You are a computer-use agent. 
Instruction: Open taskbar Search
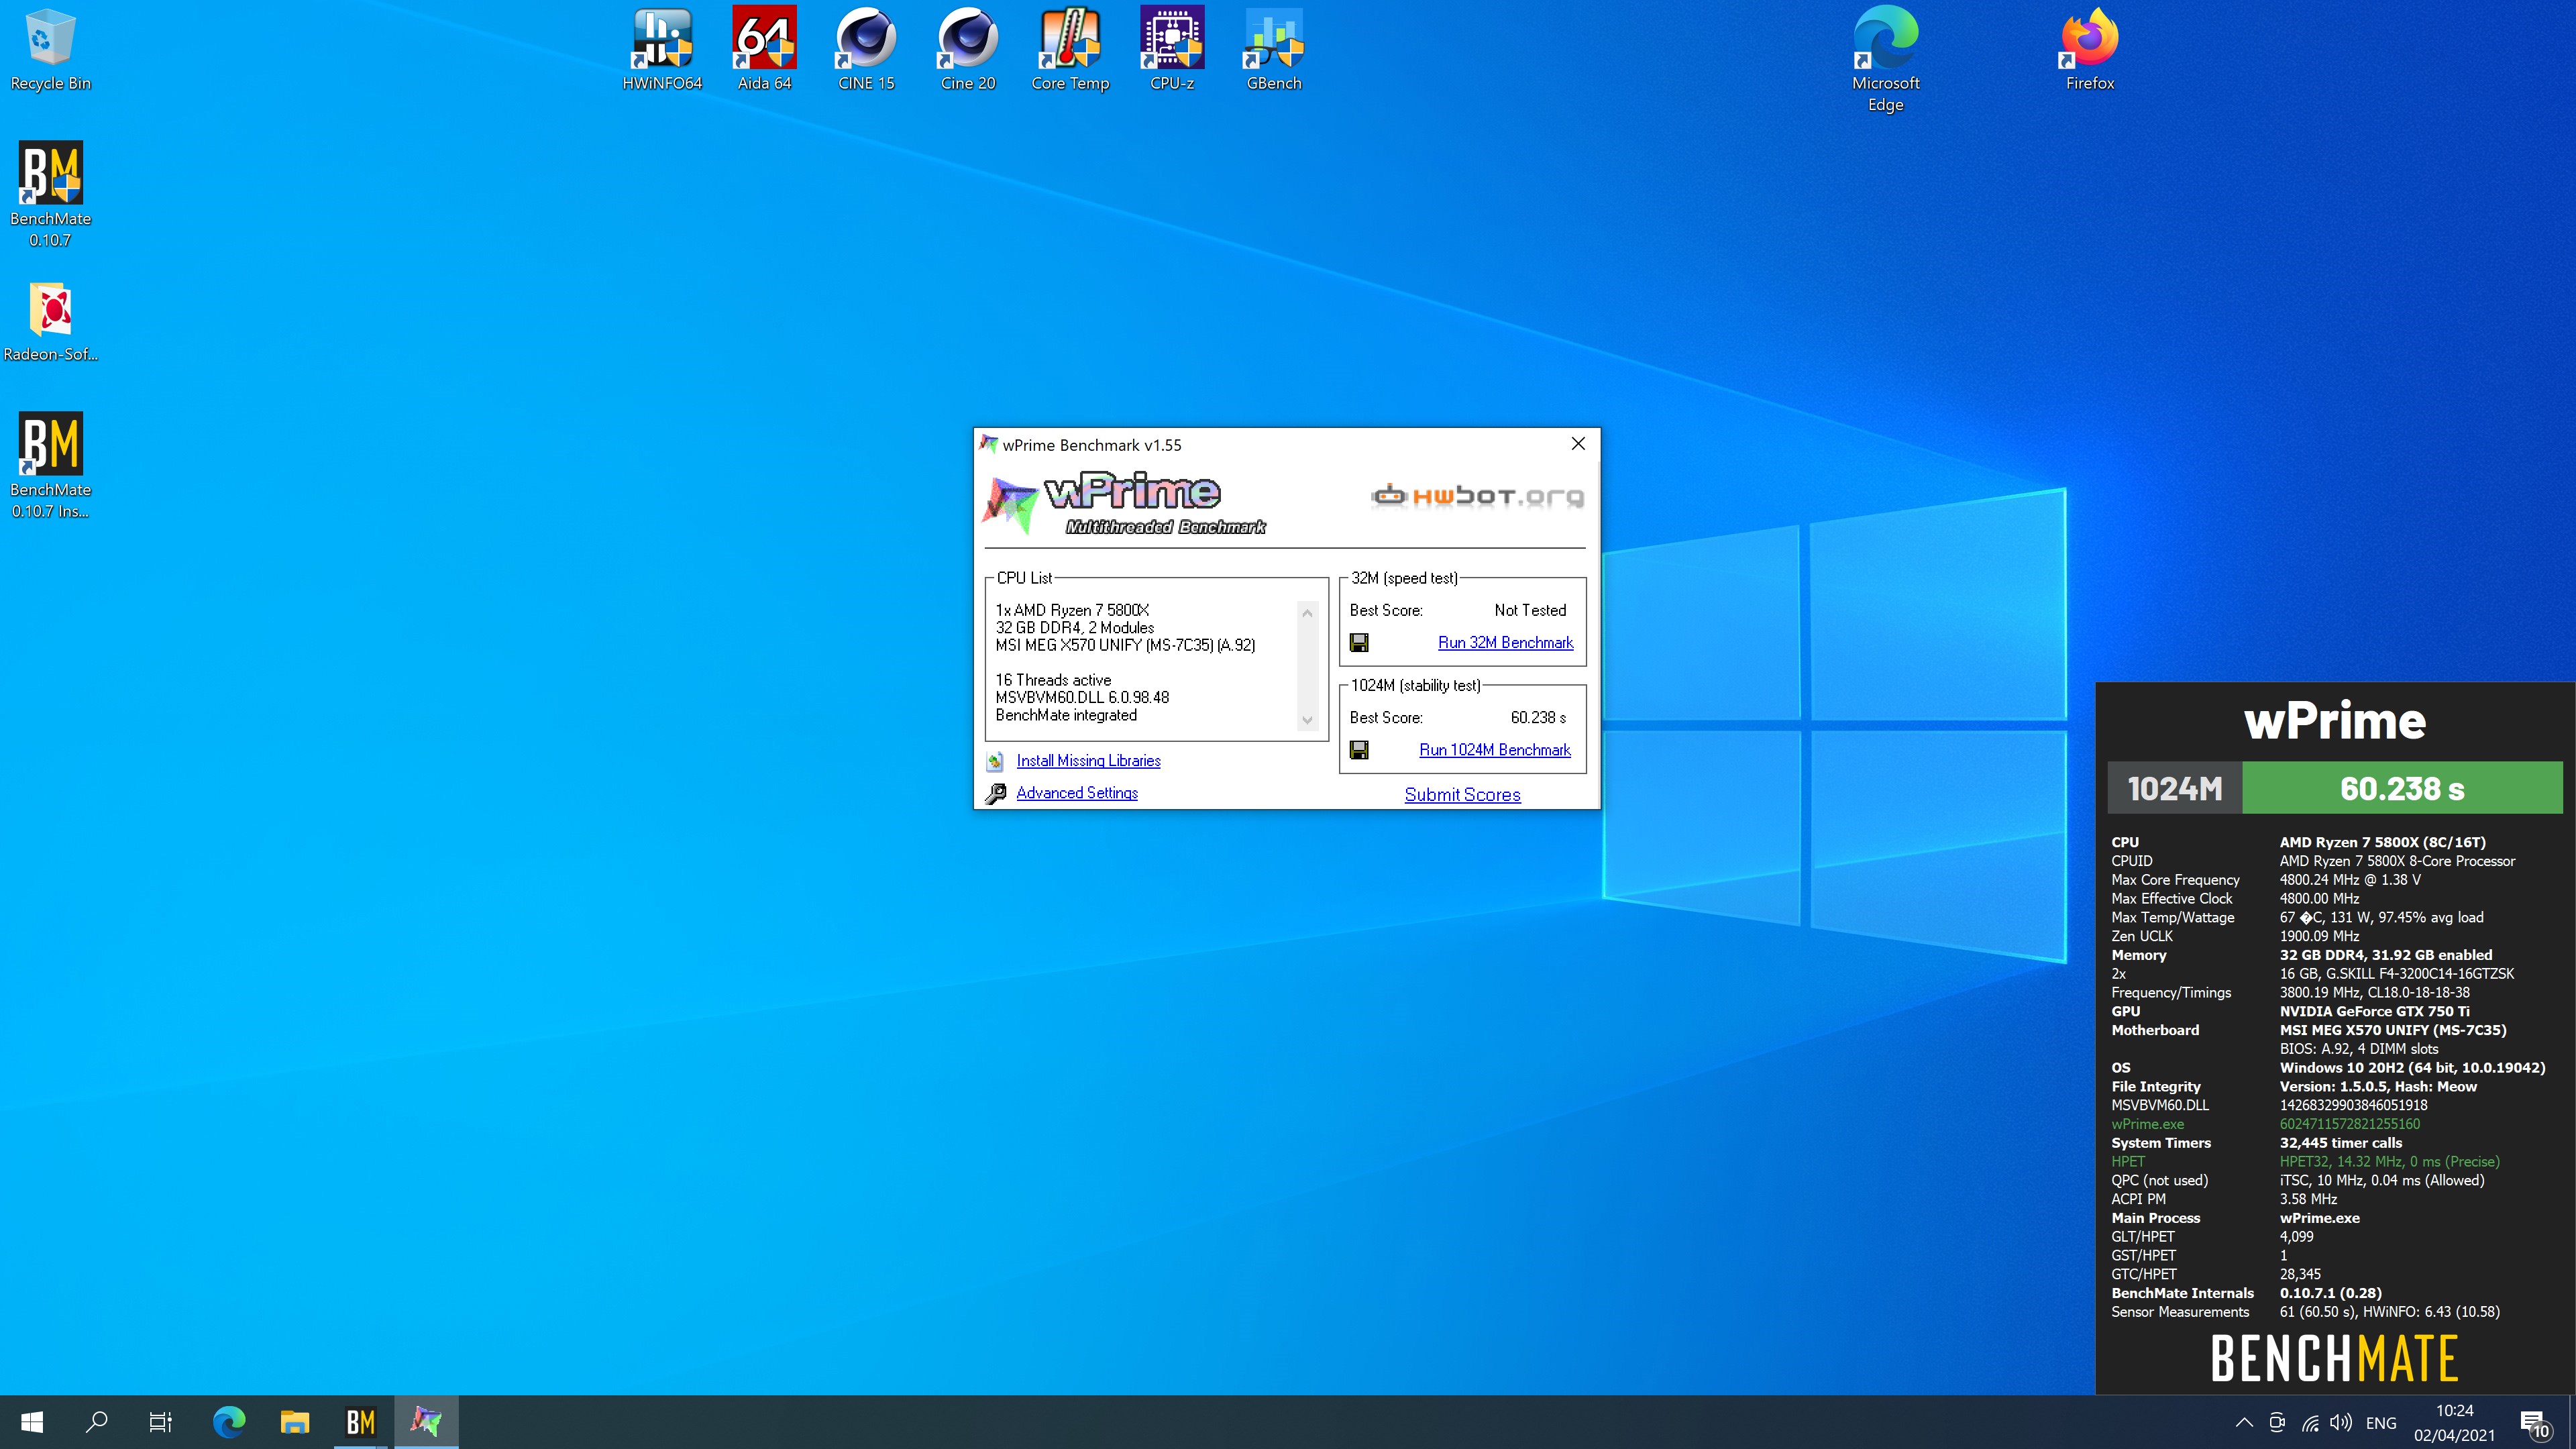[x=96, y=1422]
